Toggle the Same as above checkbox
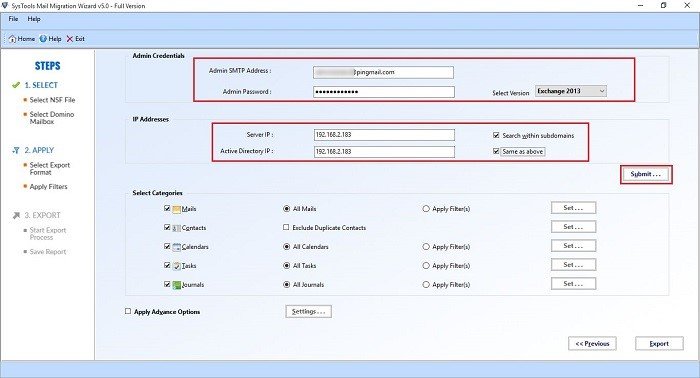The image size is (700, 378). [496, 151]
